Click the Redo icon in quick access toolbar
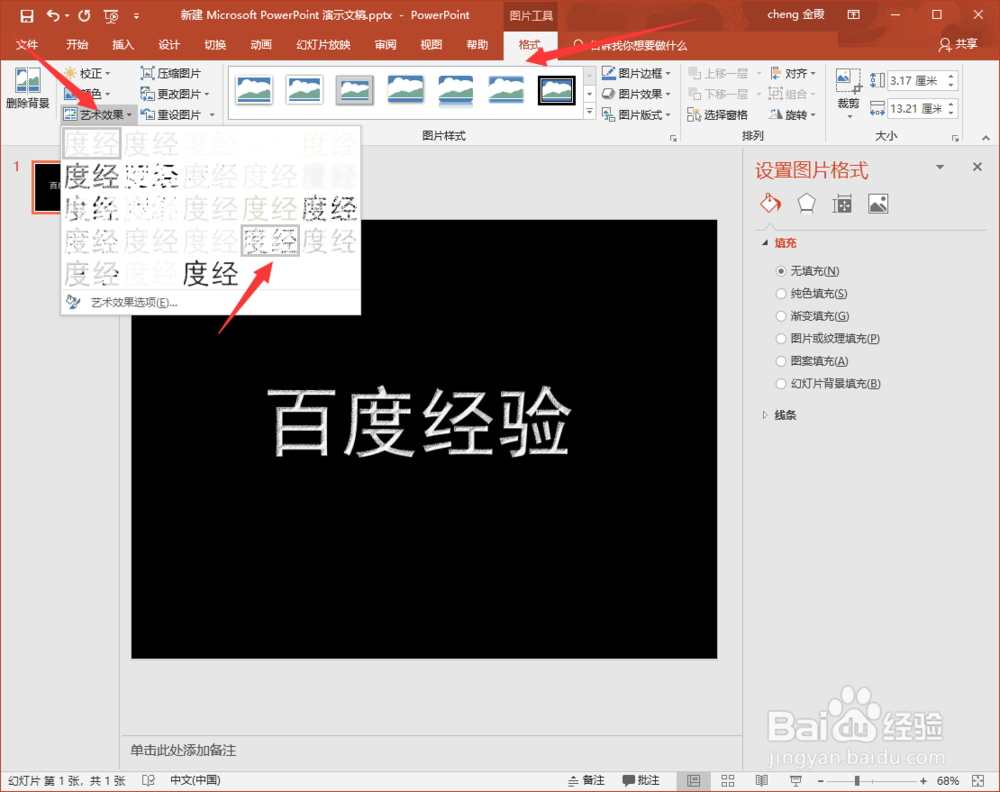The height and width of the screenshot is (792, 1000). (84, 15)
